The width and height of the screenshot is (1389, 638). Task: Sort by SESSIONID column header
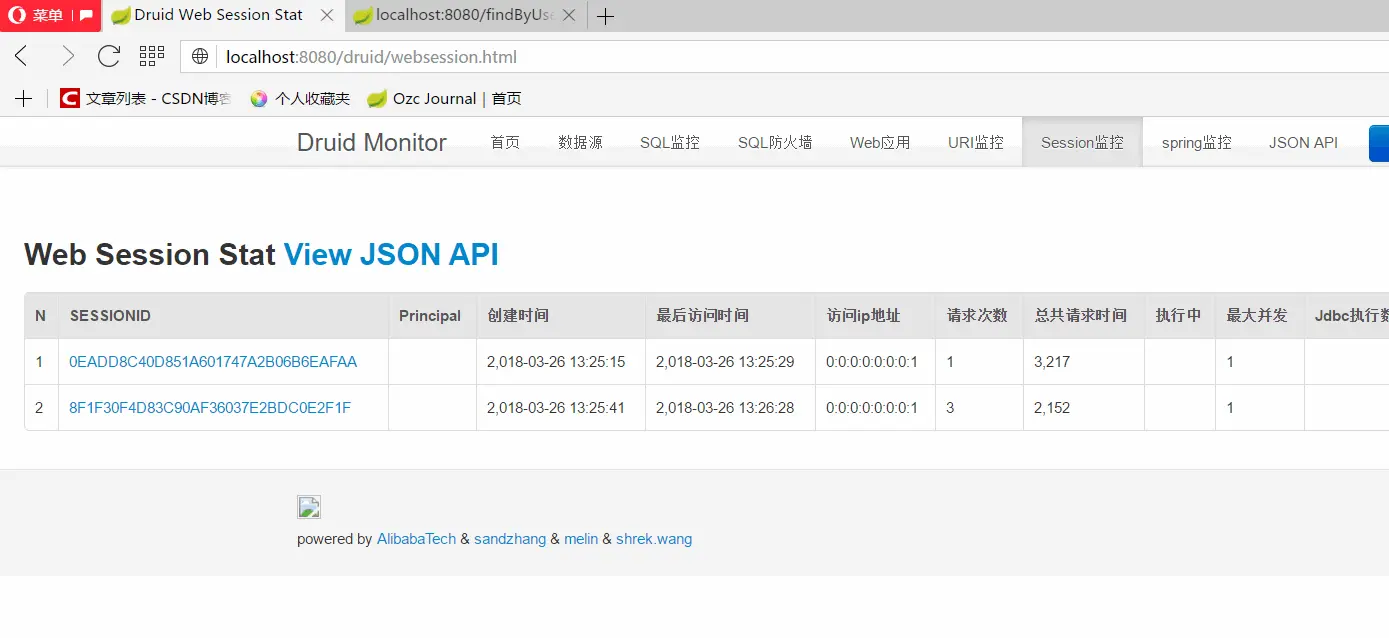[x=223, y=315]
